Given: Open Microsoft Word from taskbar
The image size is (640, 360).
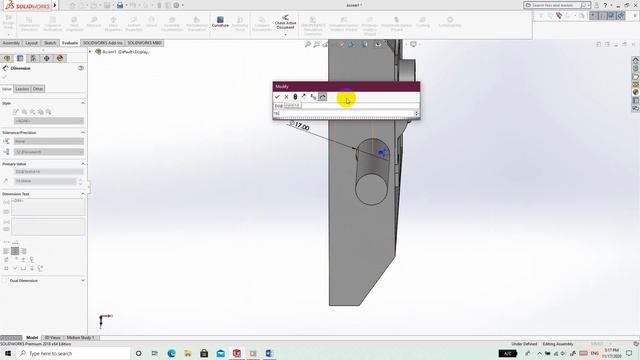Looking at the screenshot, I should 269,353.
